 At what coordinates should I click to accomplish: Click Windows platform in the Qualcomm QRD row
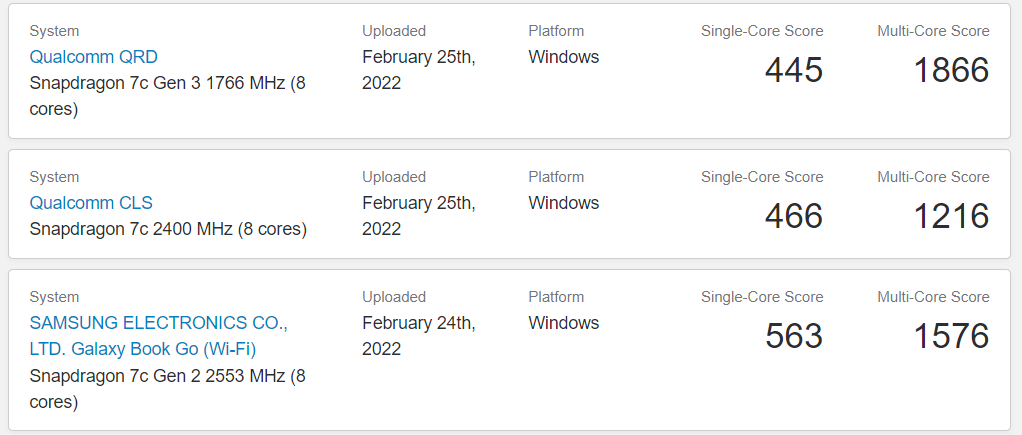[x=563, y=57]
